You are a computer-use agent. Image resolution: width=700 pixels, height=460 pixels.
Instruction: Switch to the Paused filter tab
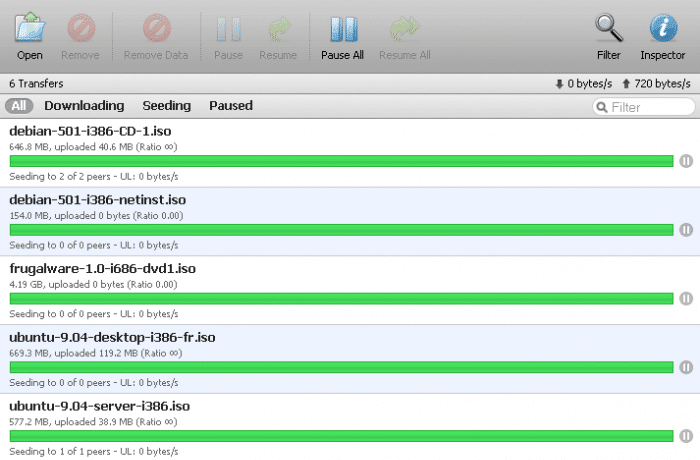click(x=231, y=106)
